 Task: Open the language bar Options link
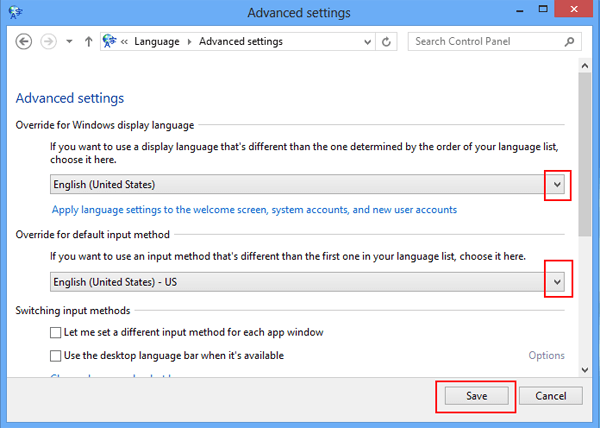[x=546, y=355]
